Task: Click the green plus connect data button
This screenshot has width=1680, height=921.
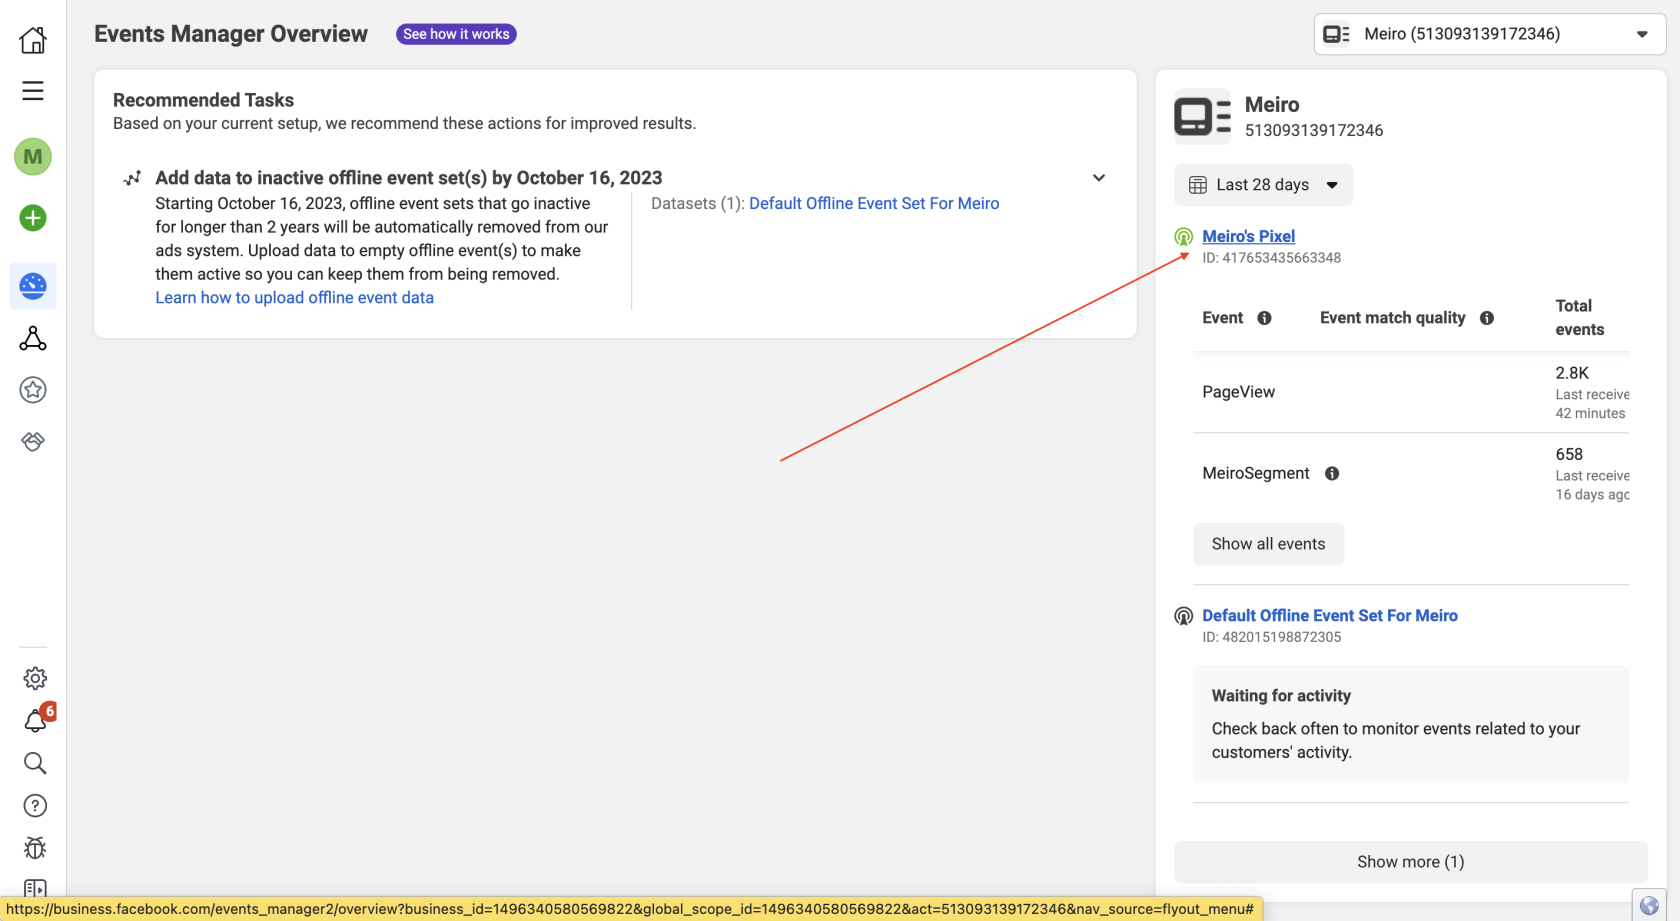Action: tap(33, 218)
